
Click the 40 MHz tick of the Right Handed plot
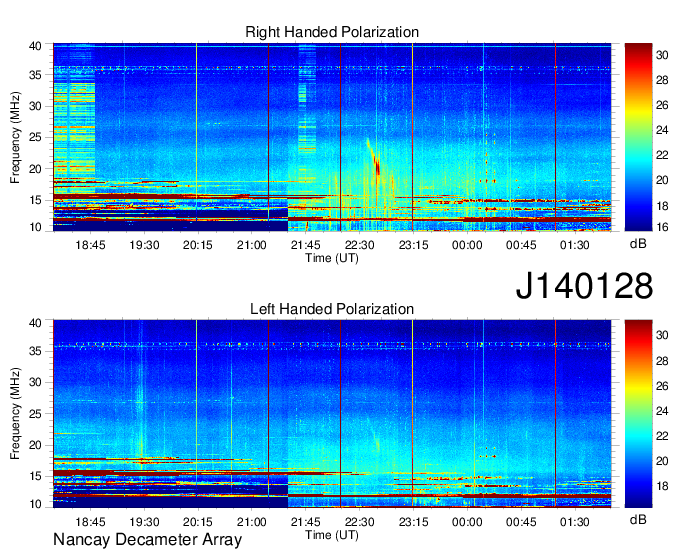point(35,46)
